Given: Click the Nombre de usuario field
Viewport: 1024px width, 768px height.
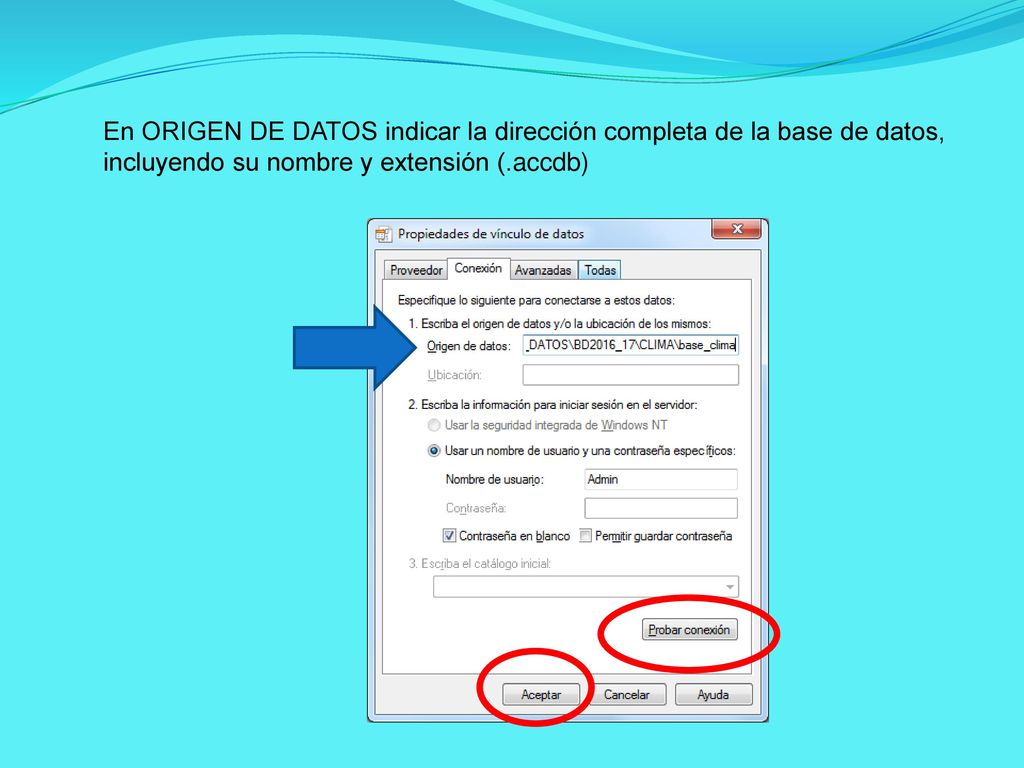Looking at the screenshot, I should [x=661, y=479].
